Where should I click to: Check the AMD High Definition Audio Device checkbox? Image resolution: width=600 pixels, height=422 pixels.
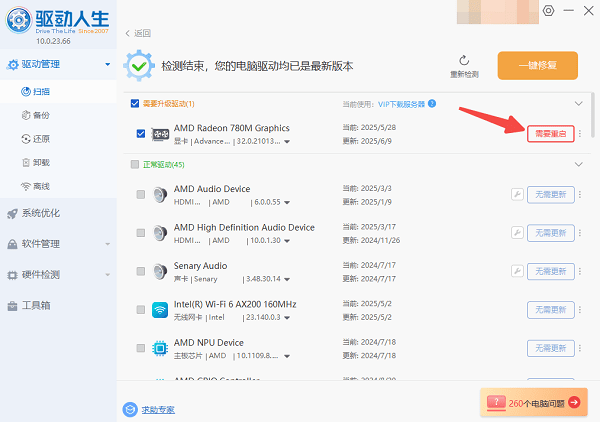[x=141, y=233]
